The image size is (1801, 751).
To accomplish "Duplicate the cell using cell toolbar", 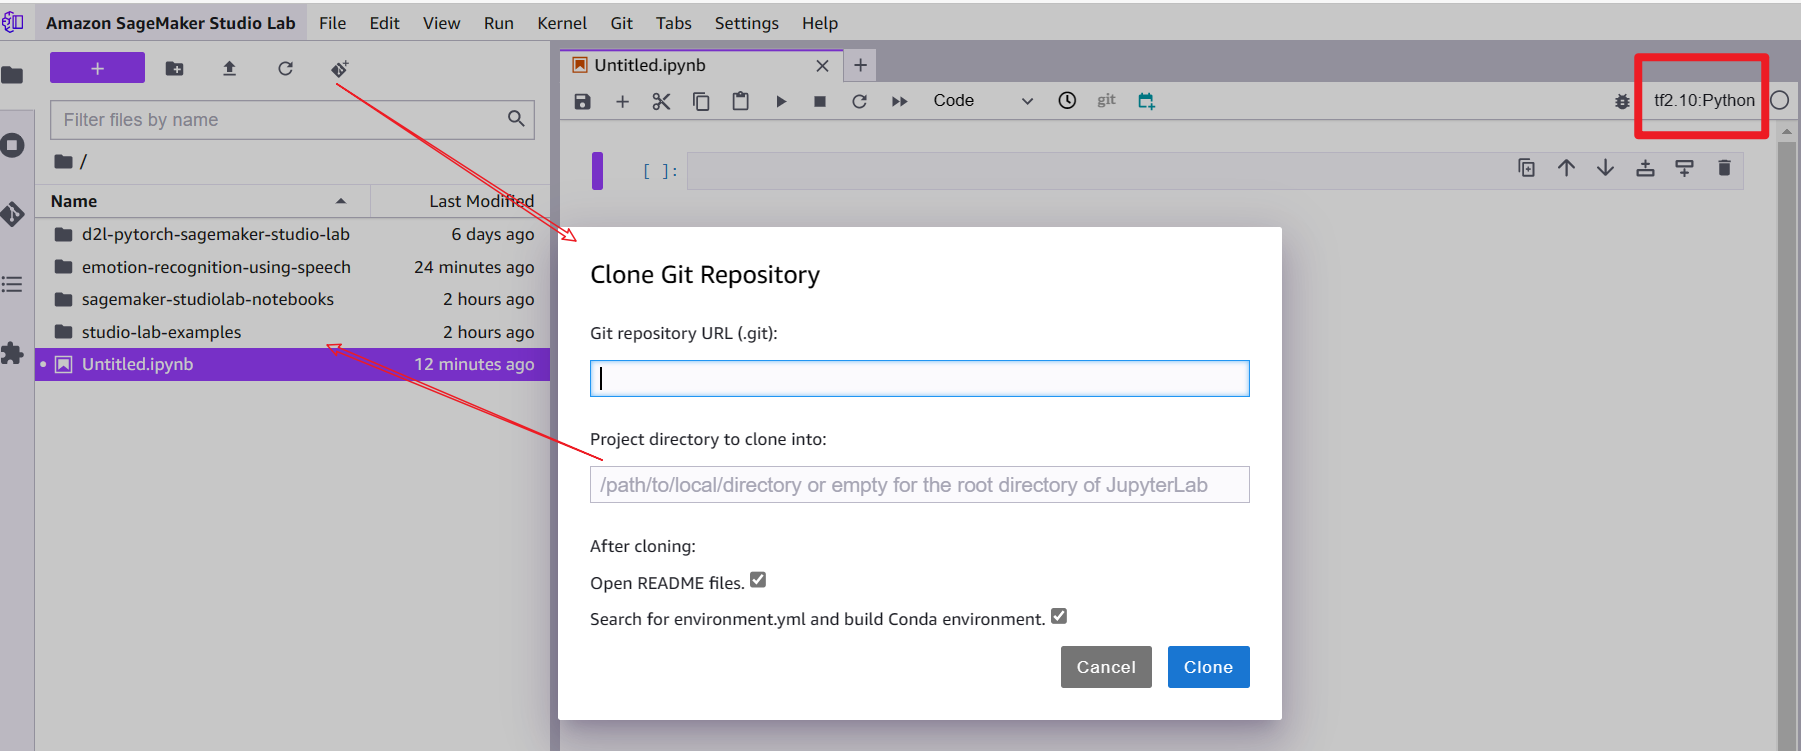I will tap(1526, 168).
